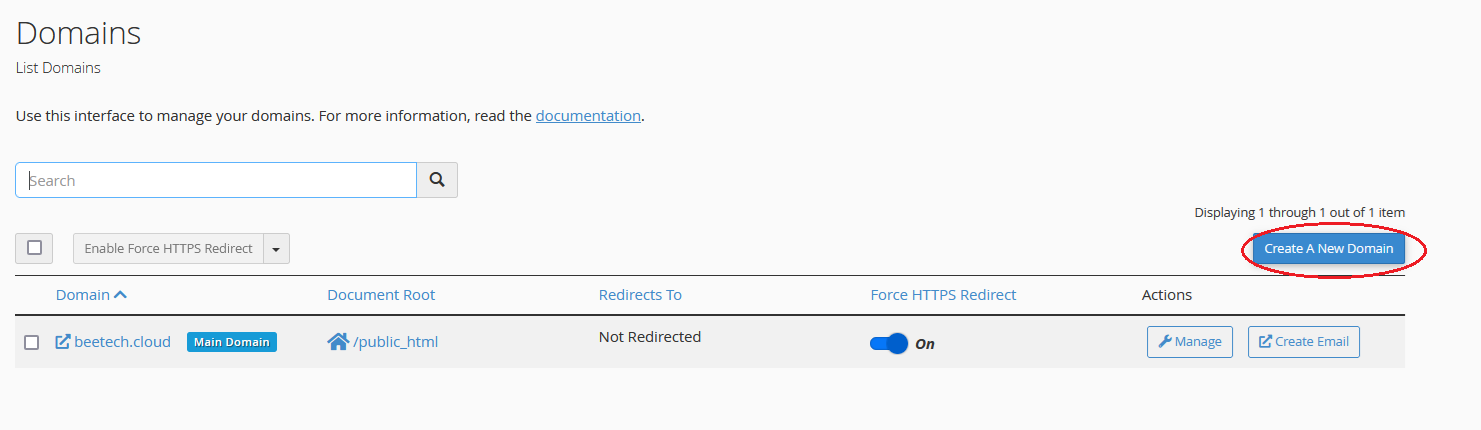The image size is (1481, 430).
Task: Click Enable Force HTTPS Redirect button
Action: coord(168,249)
